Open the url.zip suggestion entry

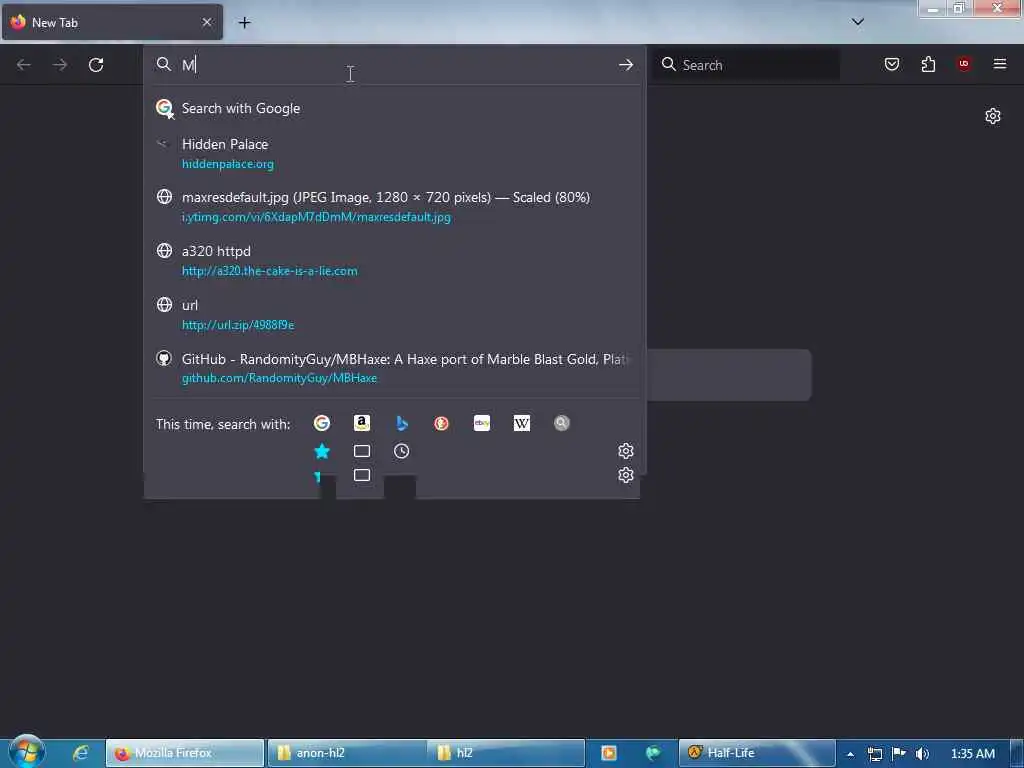pyautogui.click(x=394, y=314)
